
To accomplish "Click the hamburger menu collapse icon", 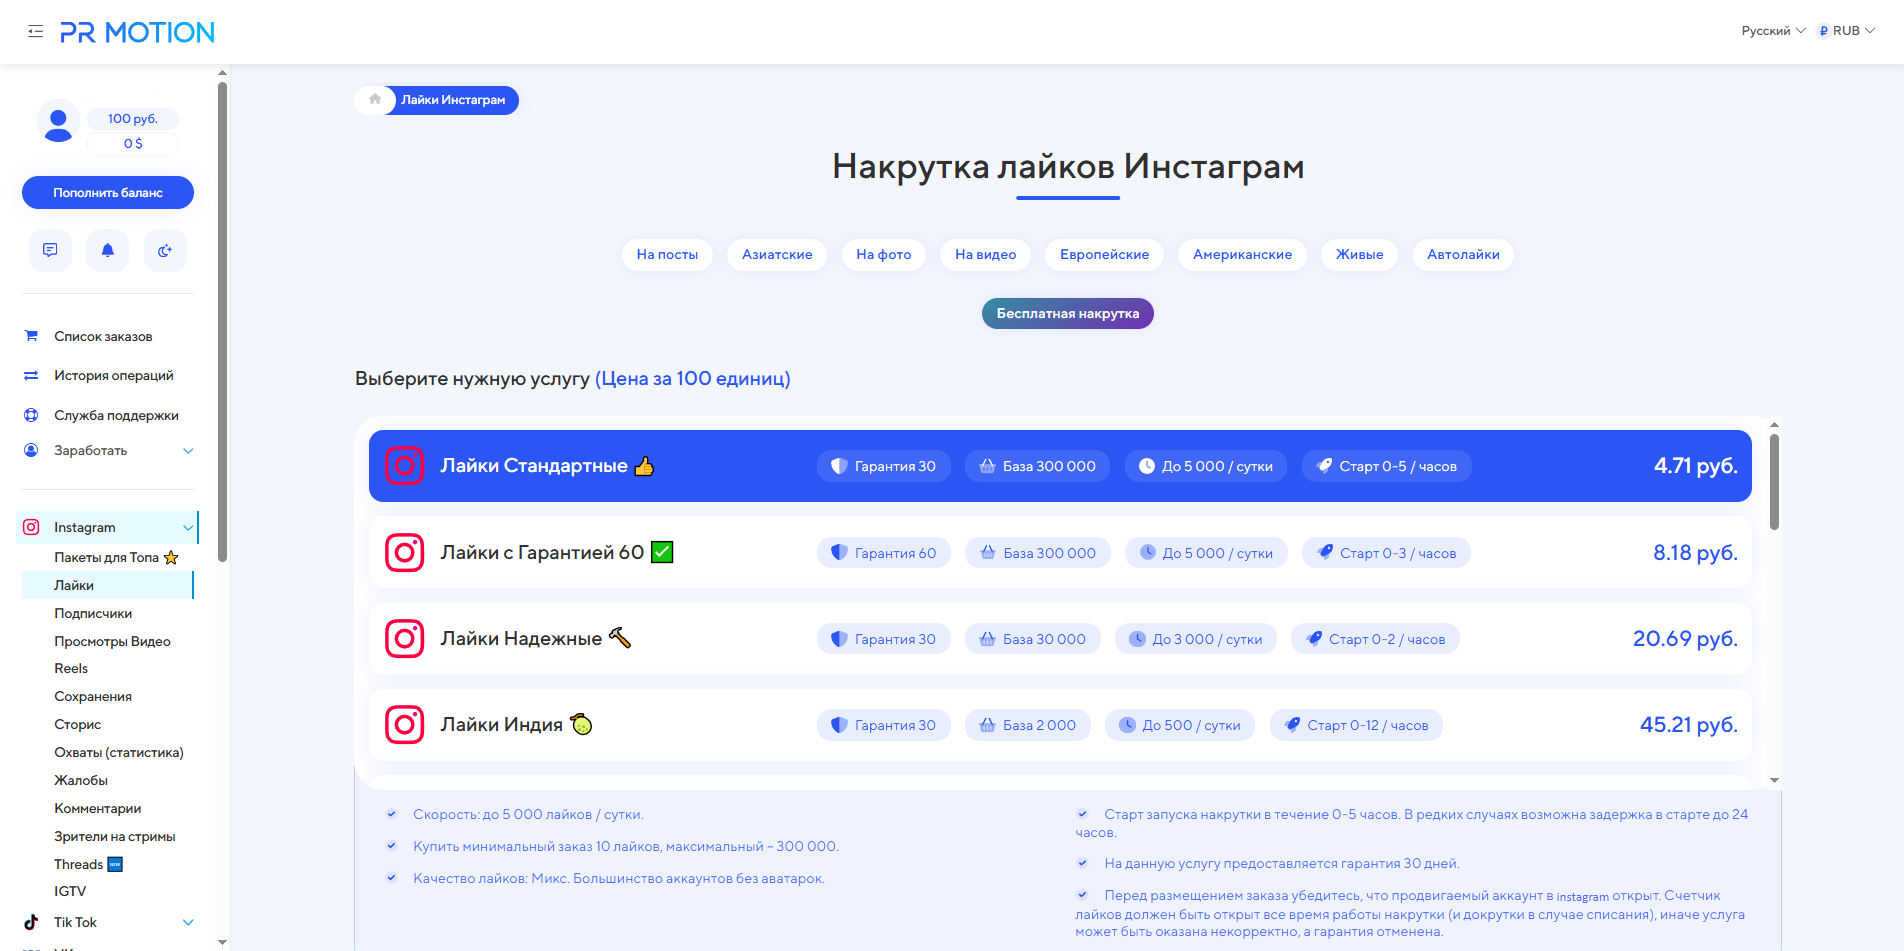I will [x=36, y=32].
